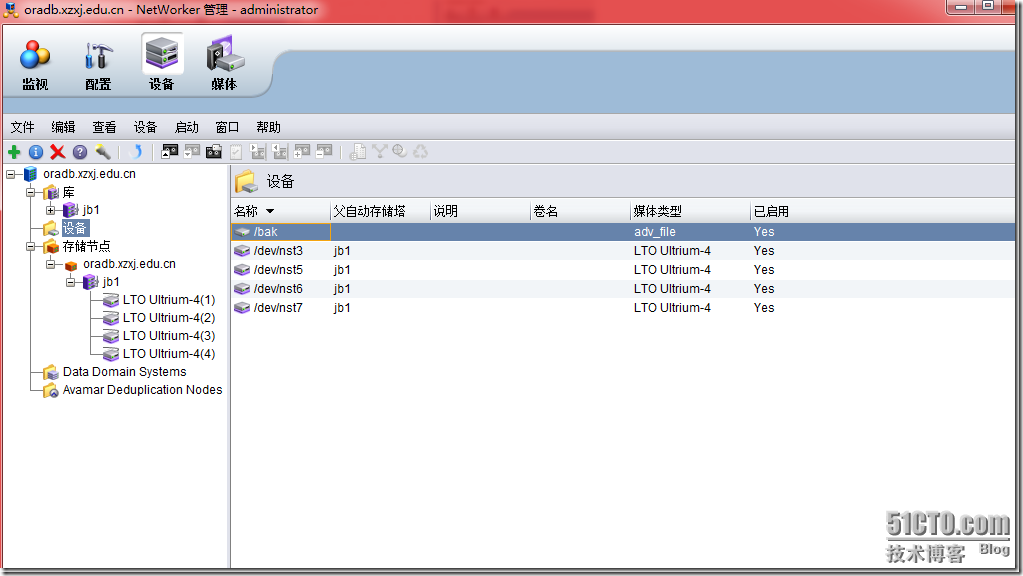Click the grayed building scan icon
The image size is (1023, 576).
pos(358,152)
